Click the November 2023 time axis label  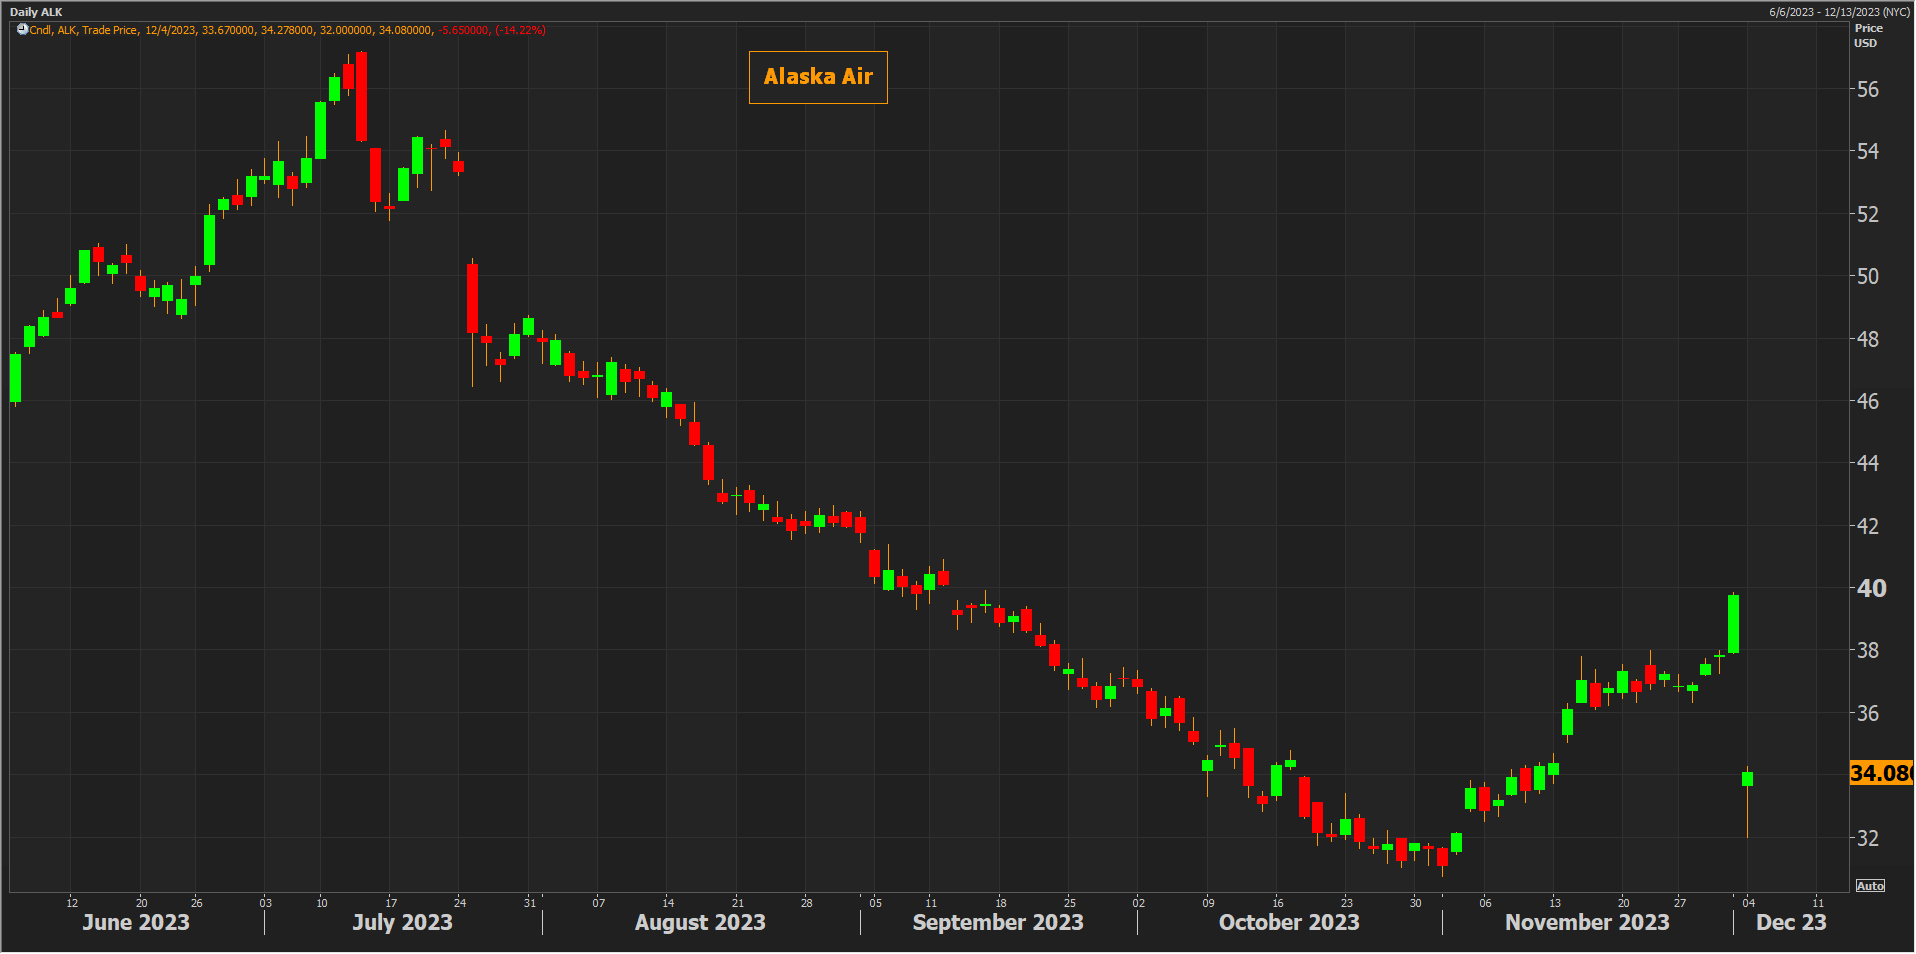click(x=1587, y=922)
